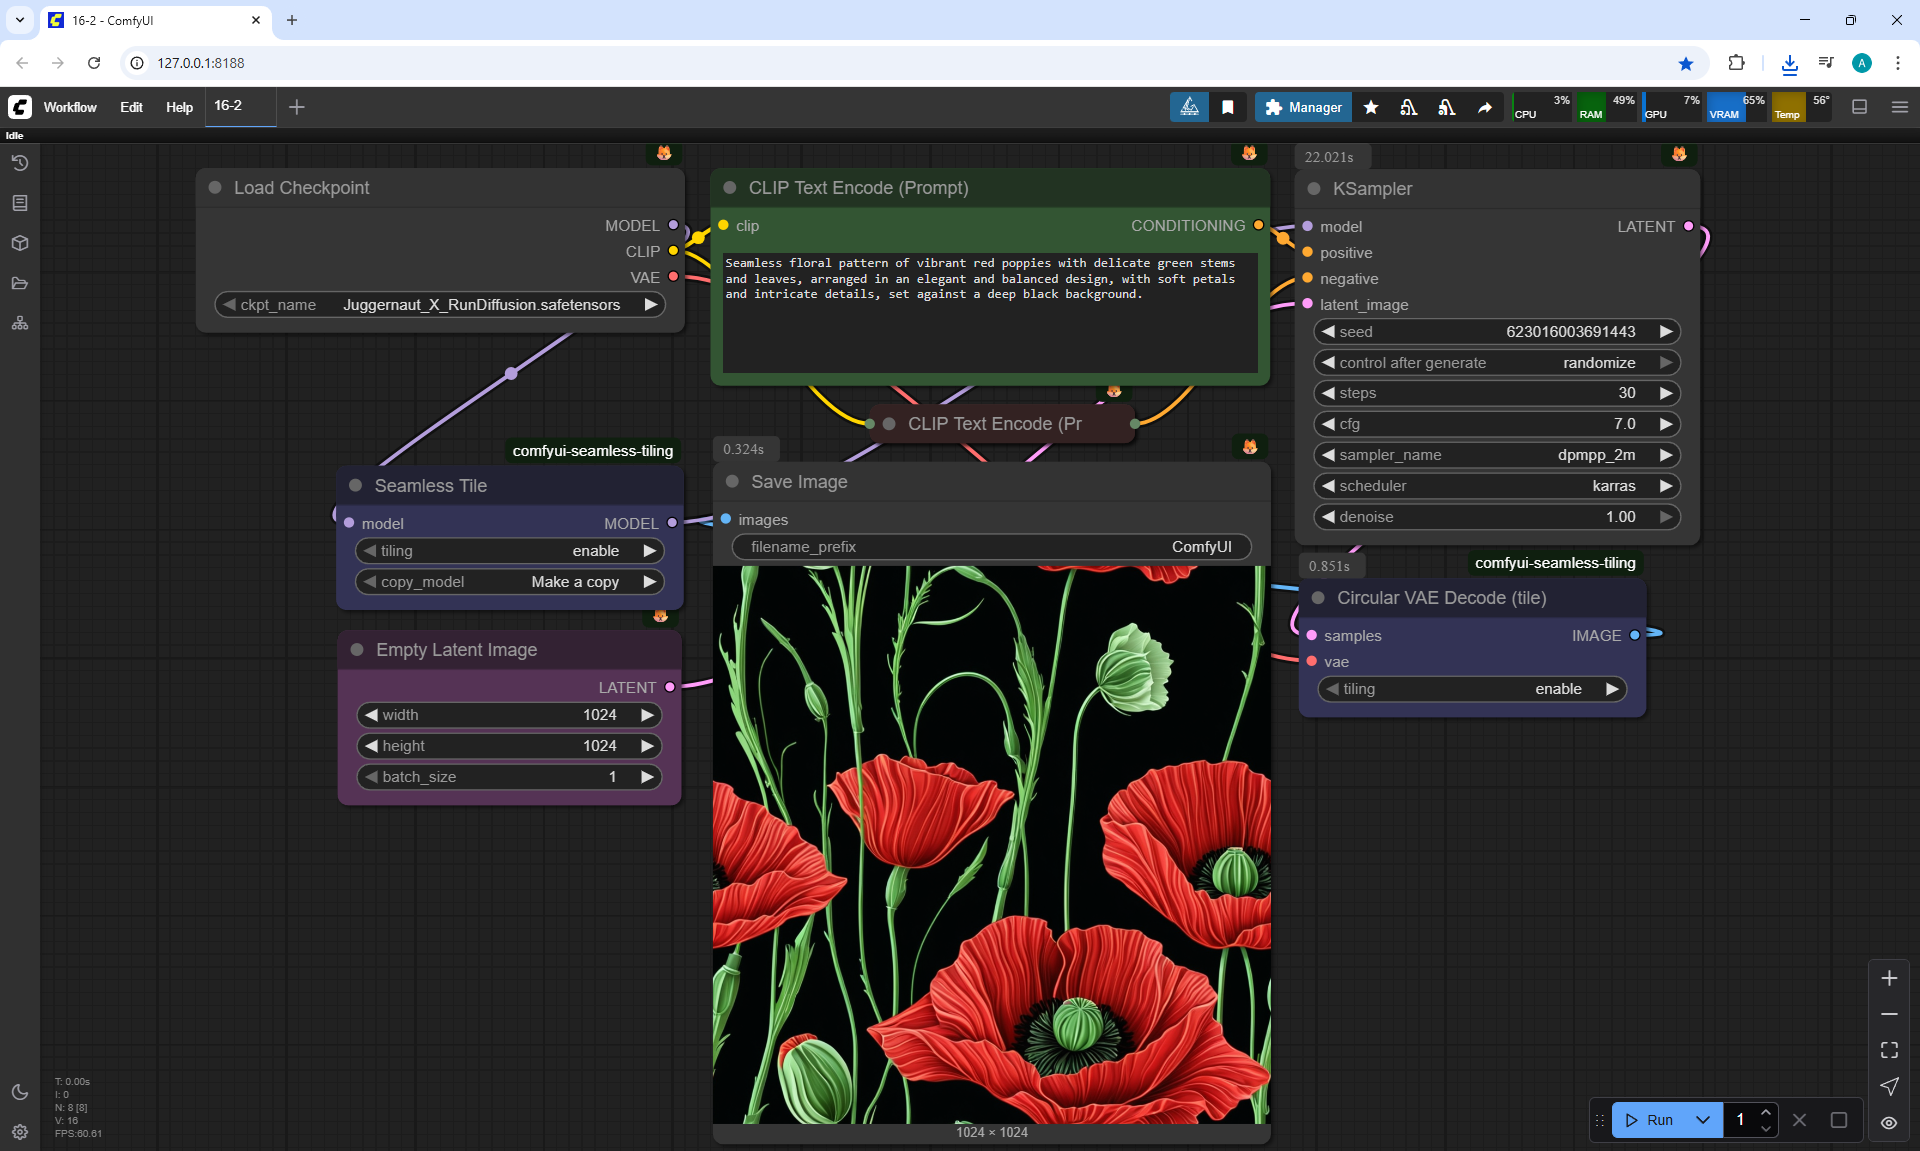Click the bookmark icon in top toolbar

point(1227,107)
